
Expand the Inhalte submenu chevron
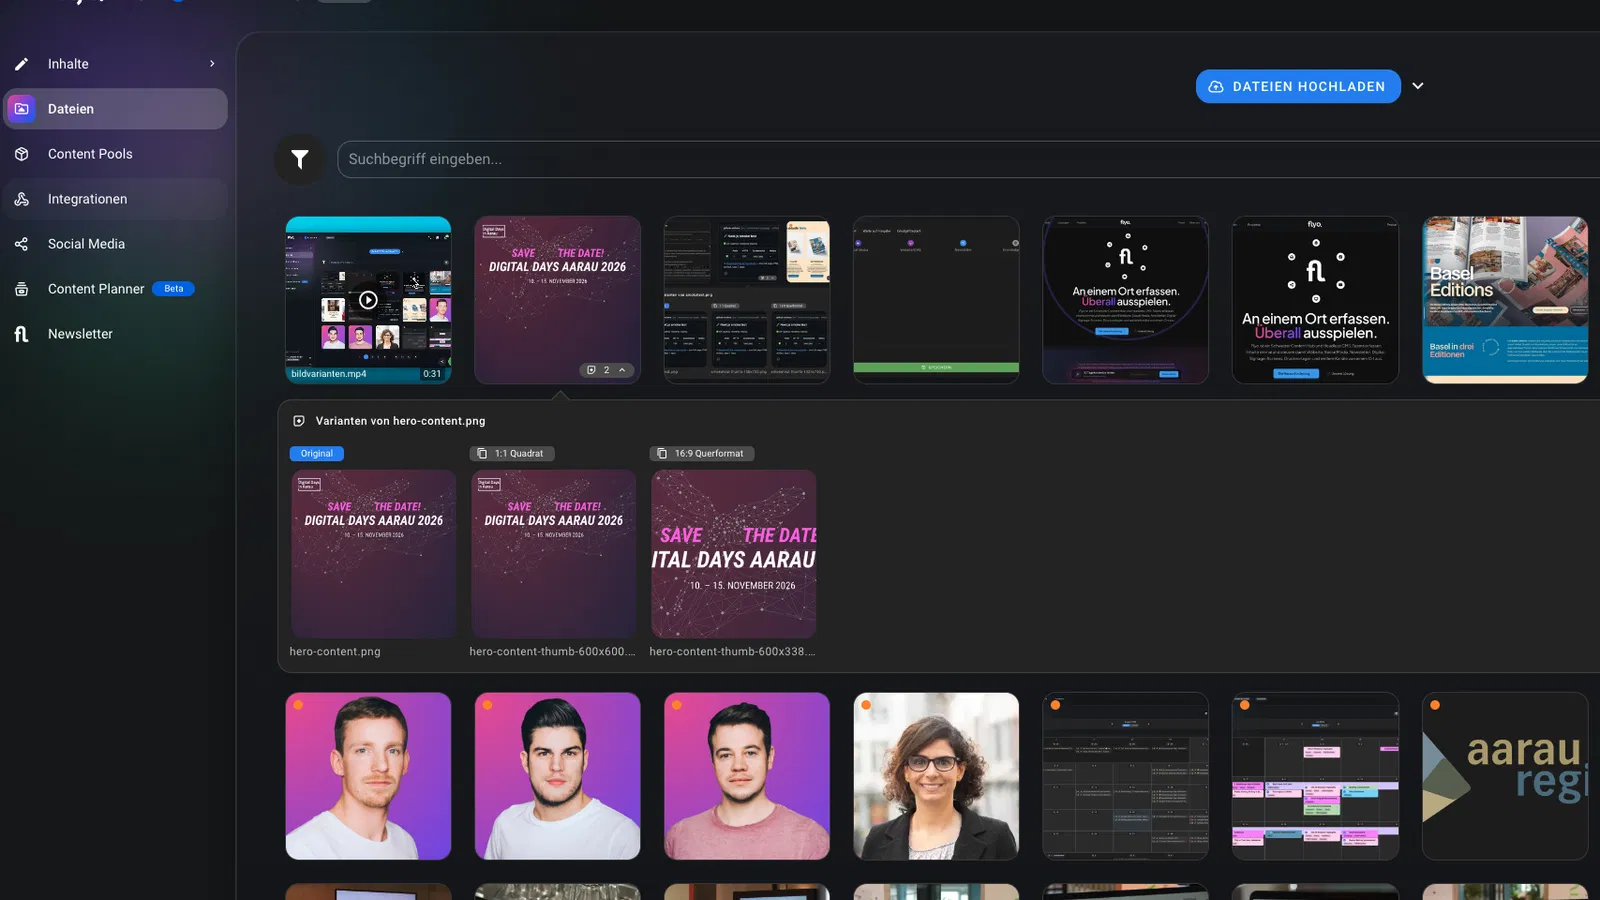pyautogui.click(x=212, y=64)
